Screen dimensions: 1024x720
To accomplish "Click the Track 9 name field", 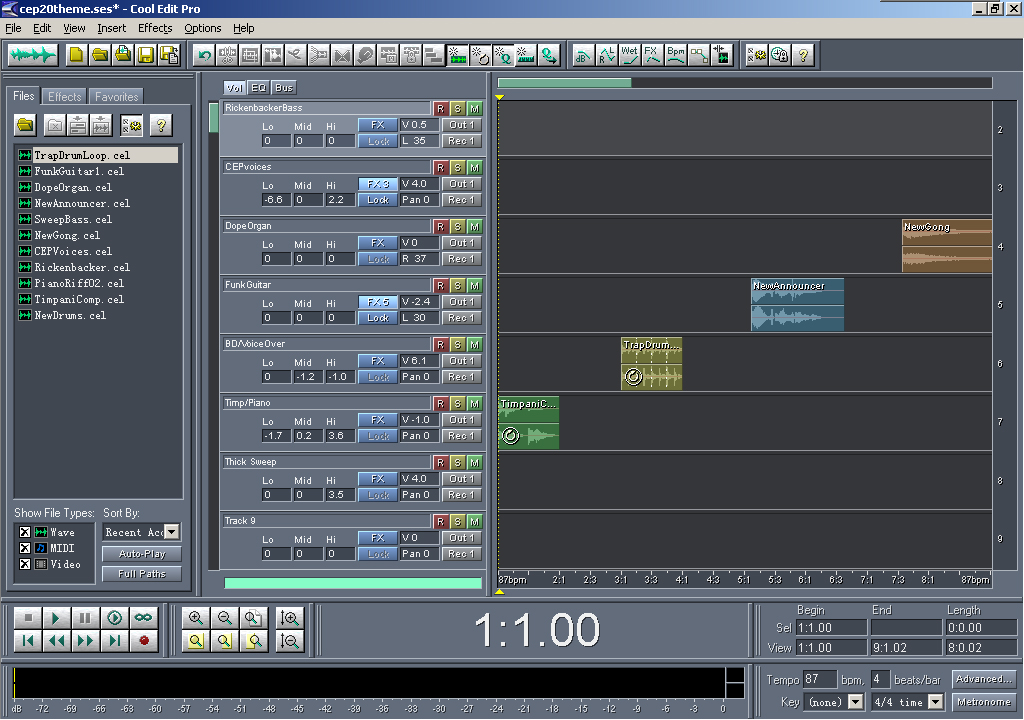I will (x=327, y=521).
